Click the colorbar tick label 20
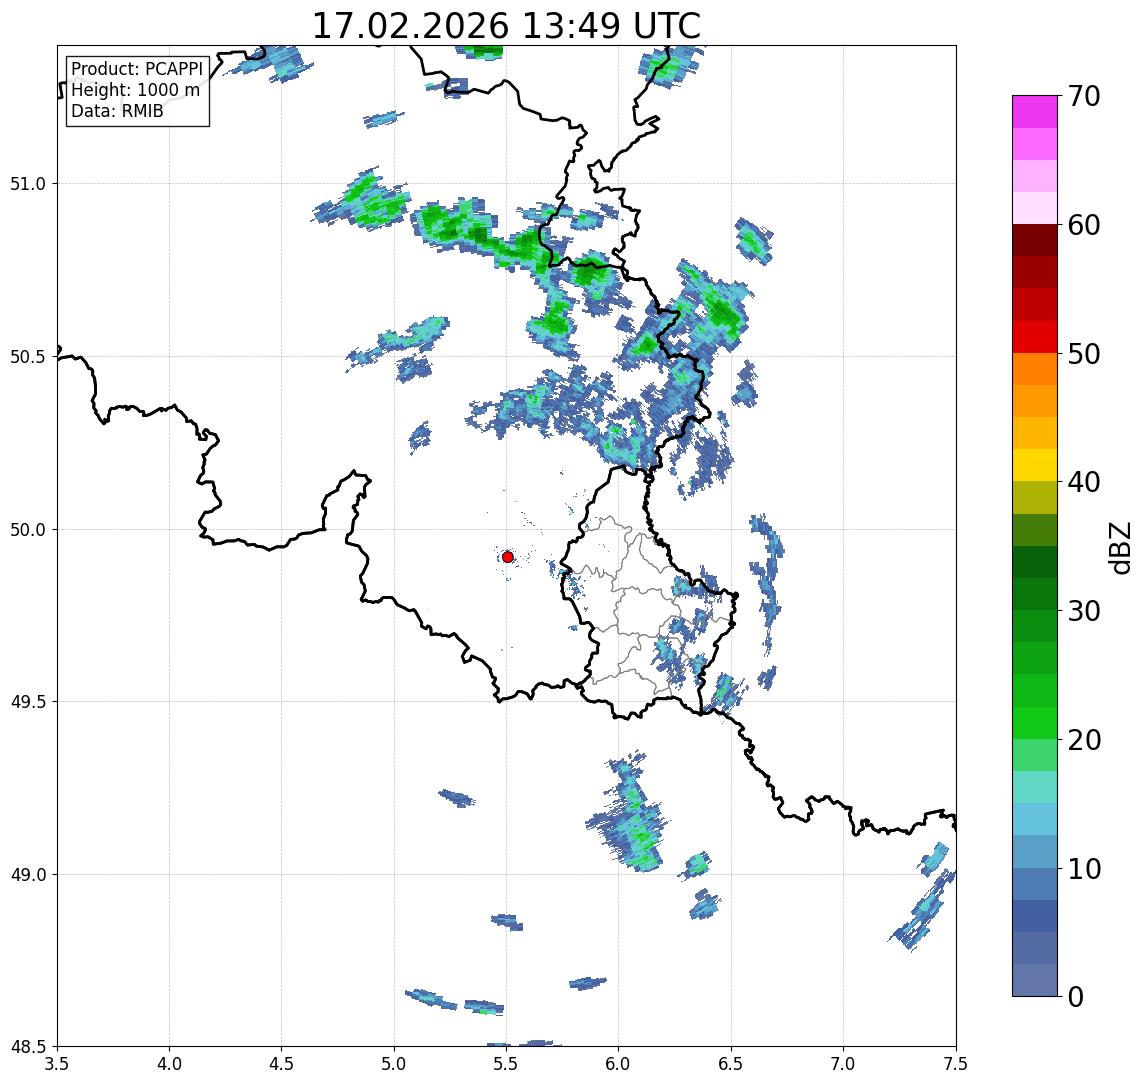Viewport: 1145px width, 1084px height. coord(1084,740)
